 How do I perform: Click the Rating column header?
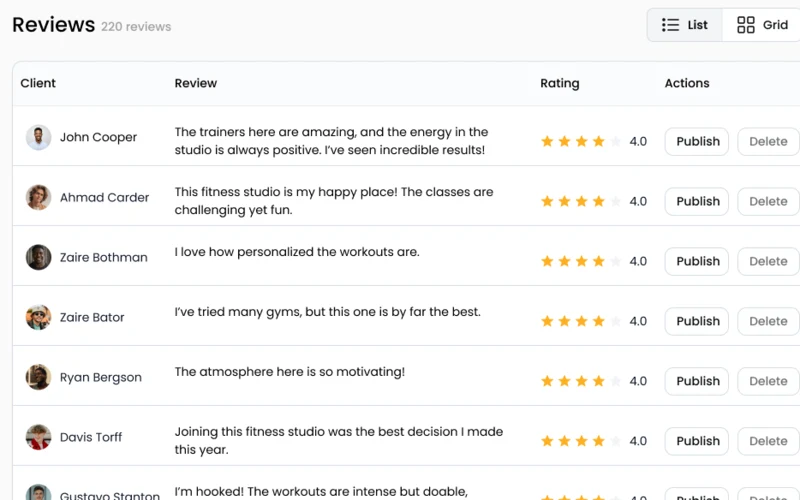[560, 83]
